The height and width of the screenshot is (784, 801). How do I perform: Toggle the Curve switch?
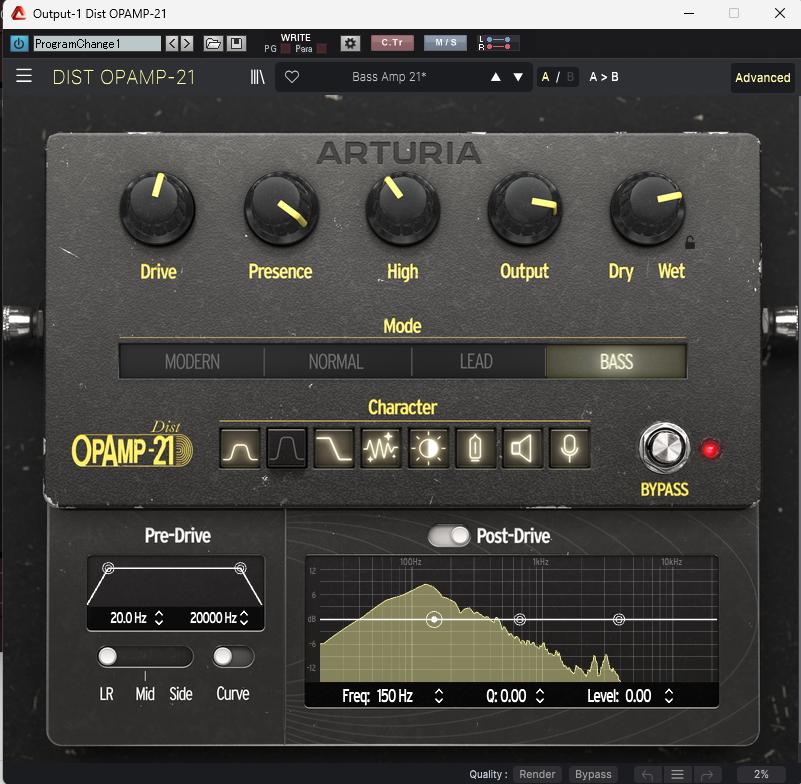[x=233, y=657]
